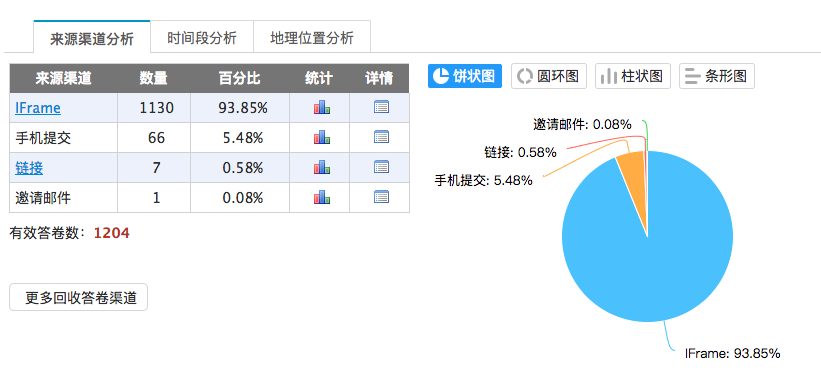Open details icon for 链接 row
Screen dimensions: 821x372
(381, 167)
